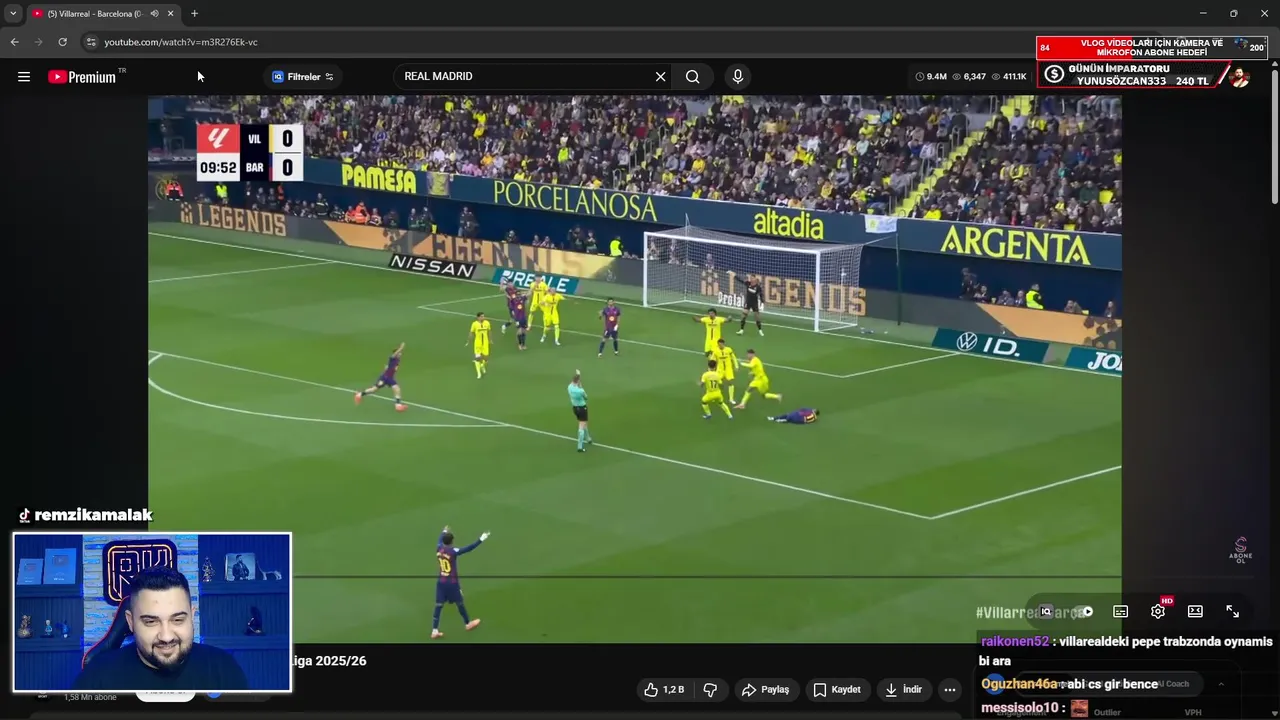The width and height of the screenshot is (1280, 720).
Task: Dislike the video with thumbs down
Action: [x=710, y=690]
